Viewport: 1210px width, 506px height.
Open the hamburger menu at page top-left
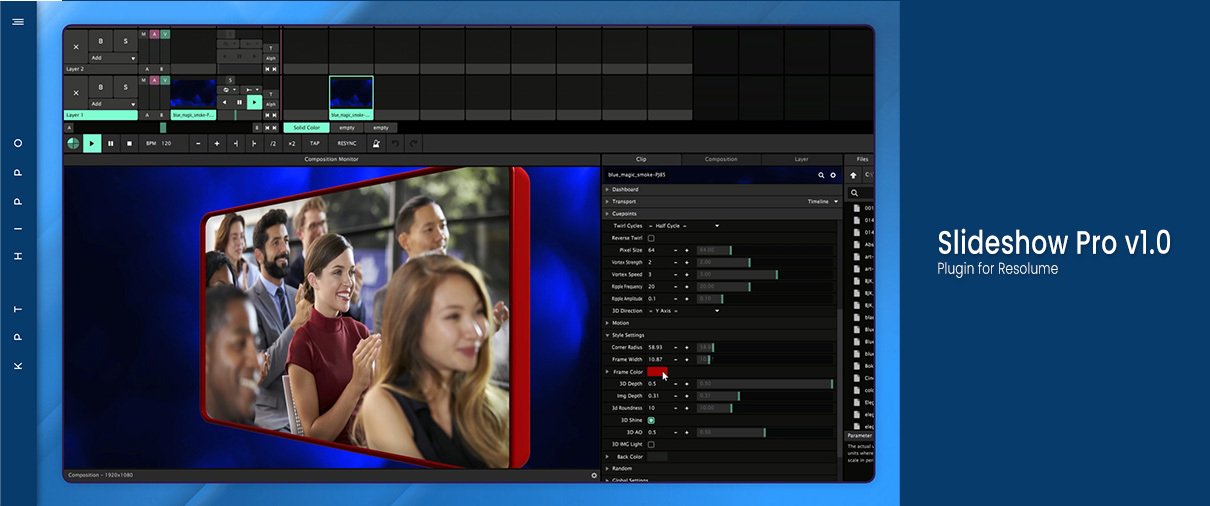[17, 22]
